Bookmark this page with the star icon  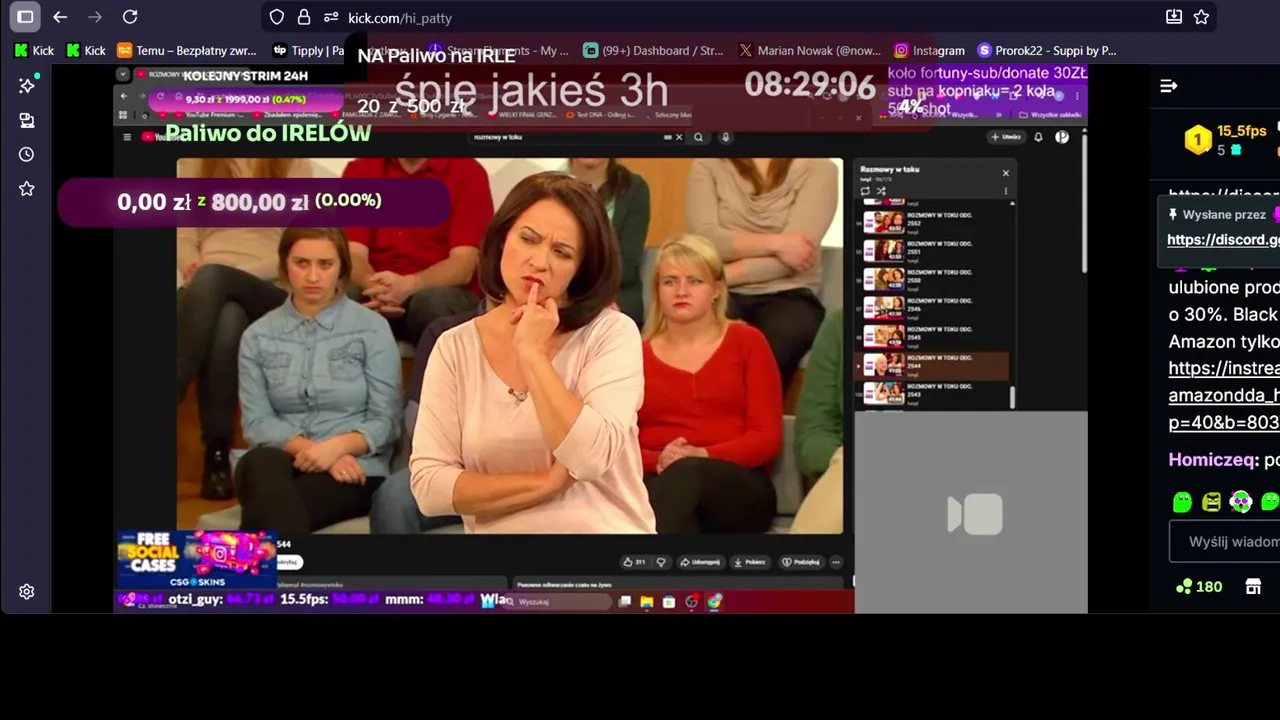1201,17
